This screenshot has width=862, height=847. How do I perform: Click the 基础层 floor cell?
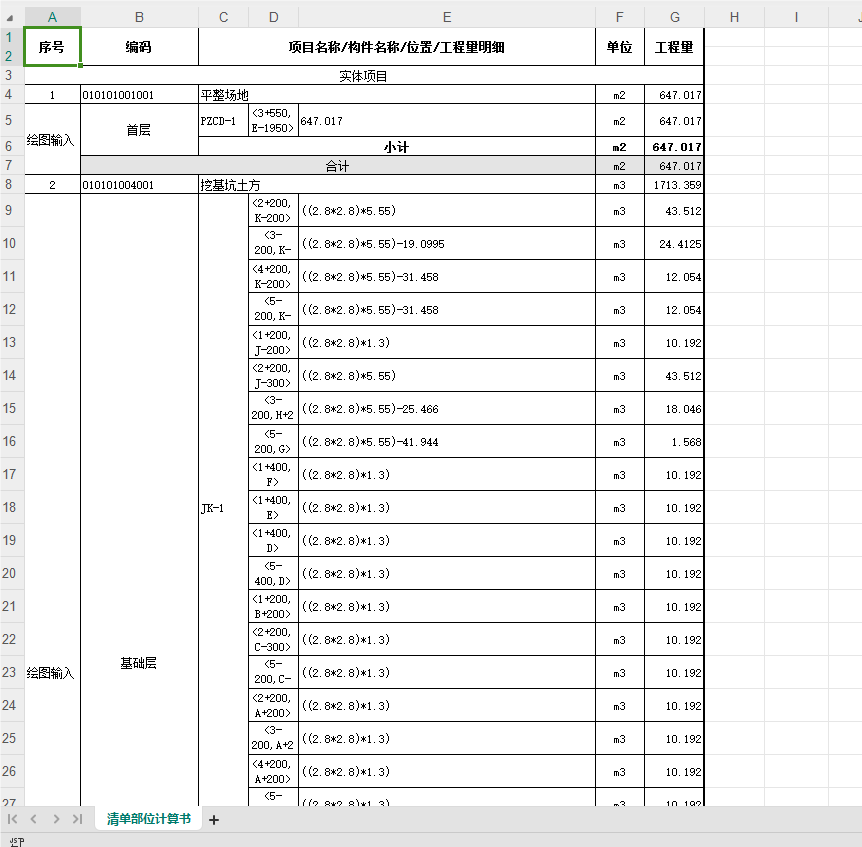(139, 663)
